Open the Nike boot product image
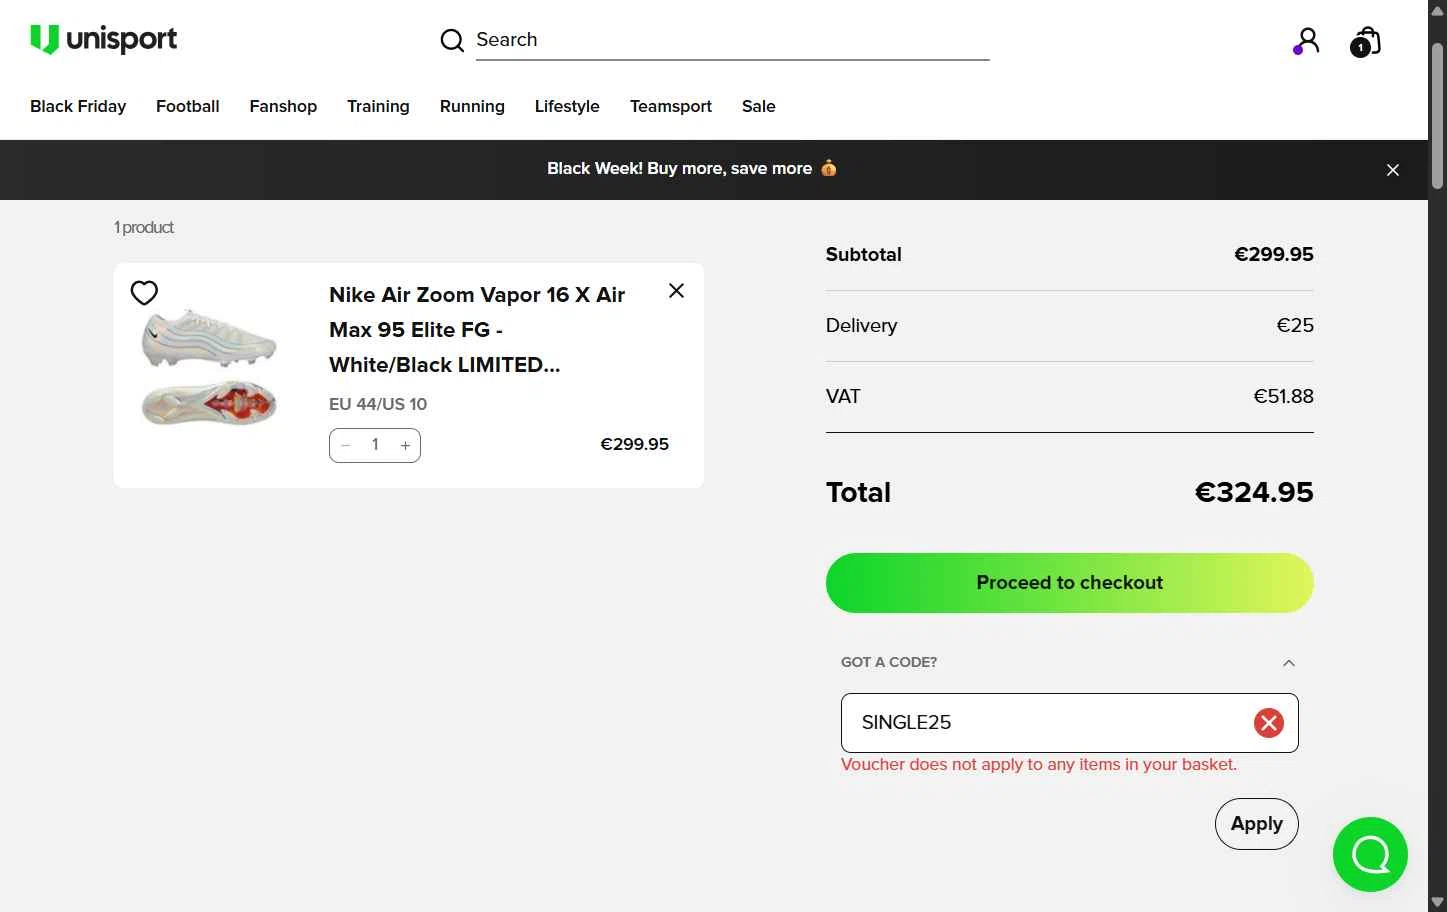Screen dimensions: 1447x912 tap(209, 369)
